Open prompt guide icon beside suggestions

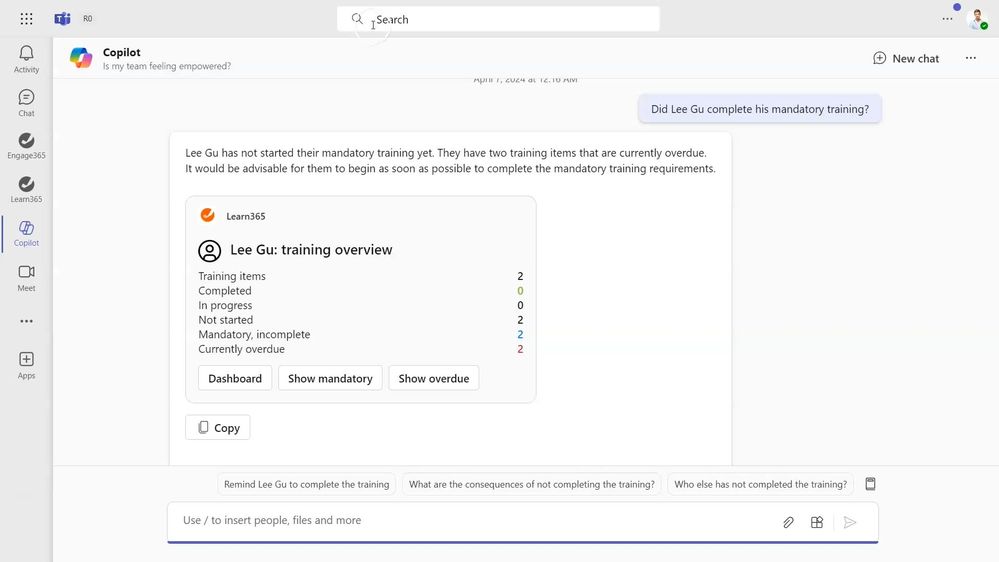pos(870,484)
